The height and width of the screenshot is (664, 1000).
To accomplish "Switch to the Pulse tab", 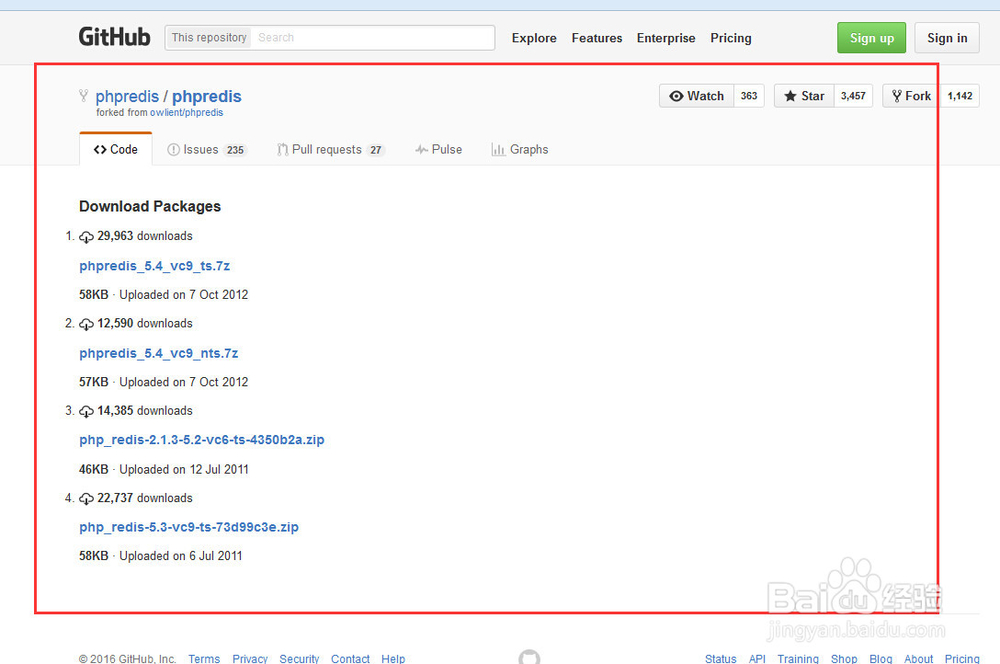I will click(439, 149).
